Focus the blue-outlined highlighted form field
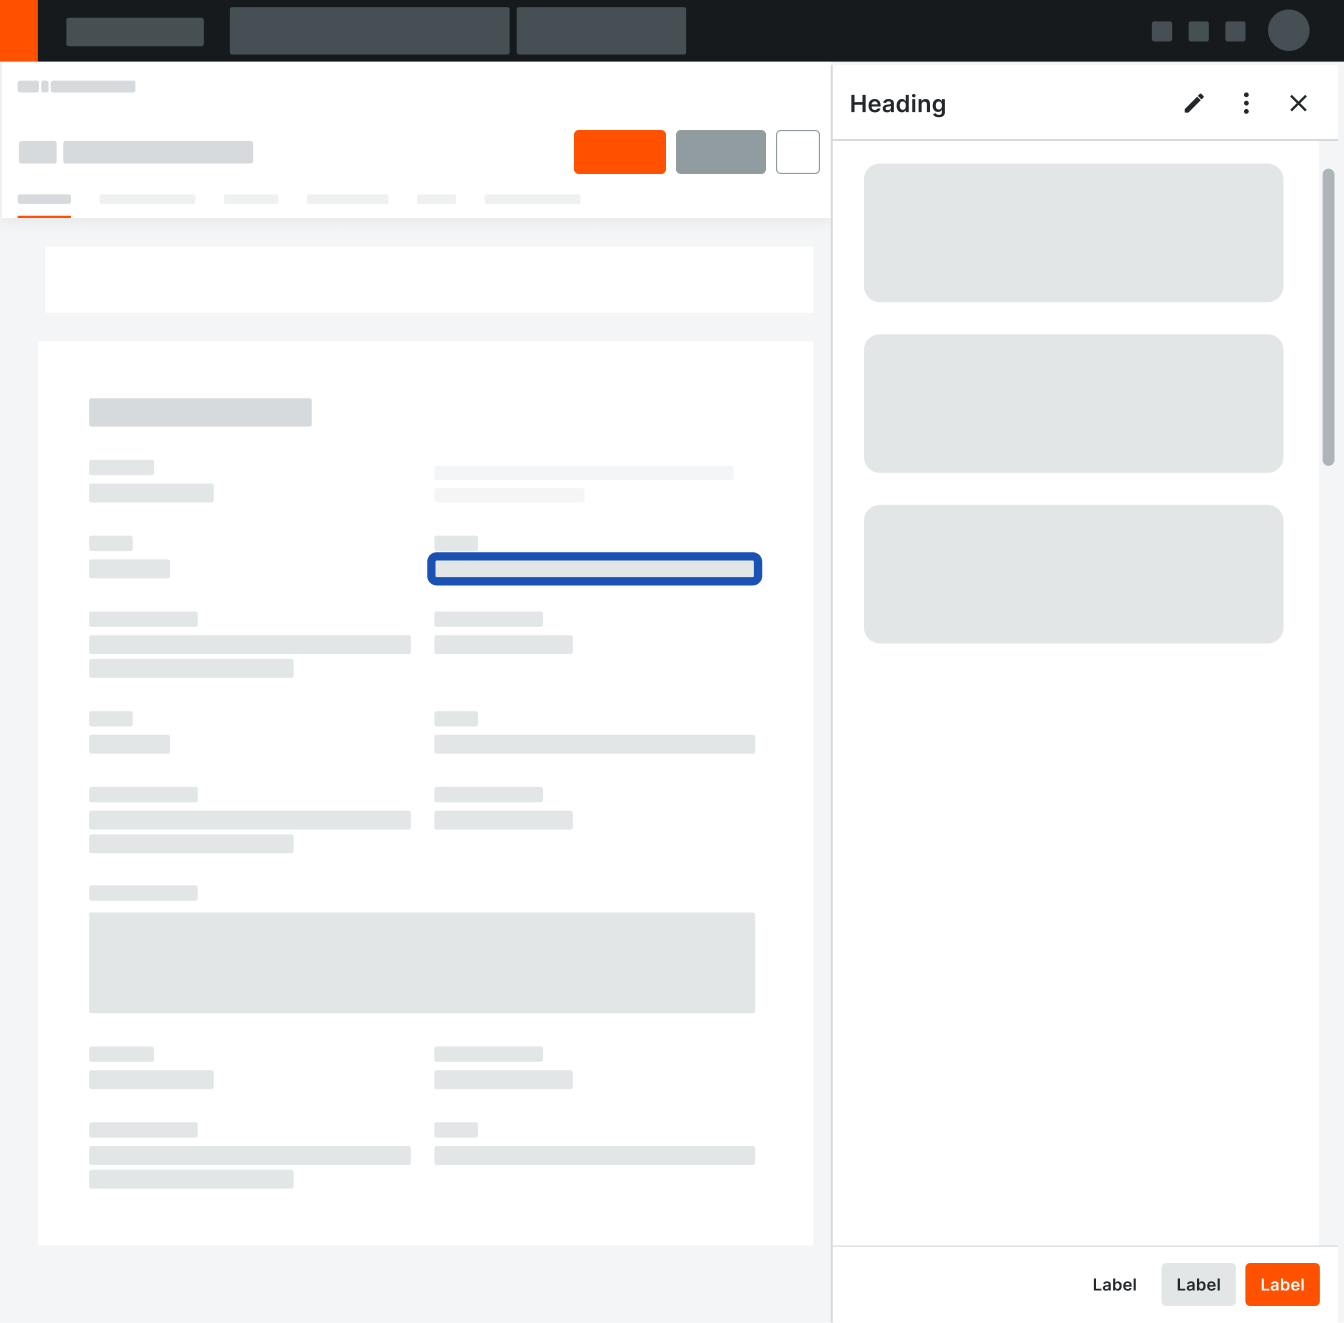 pos(595,569)
